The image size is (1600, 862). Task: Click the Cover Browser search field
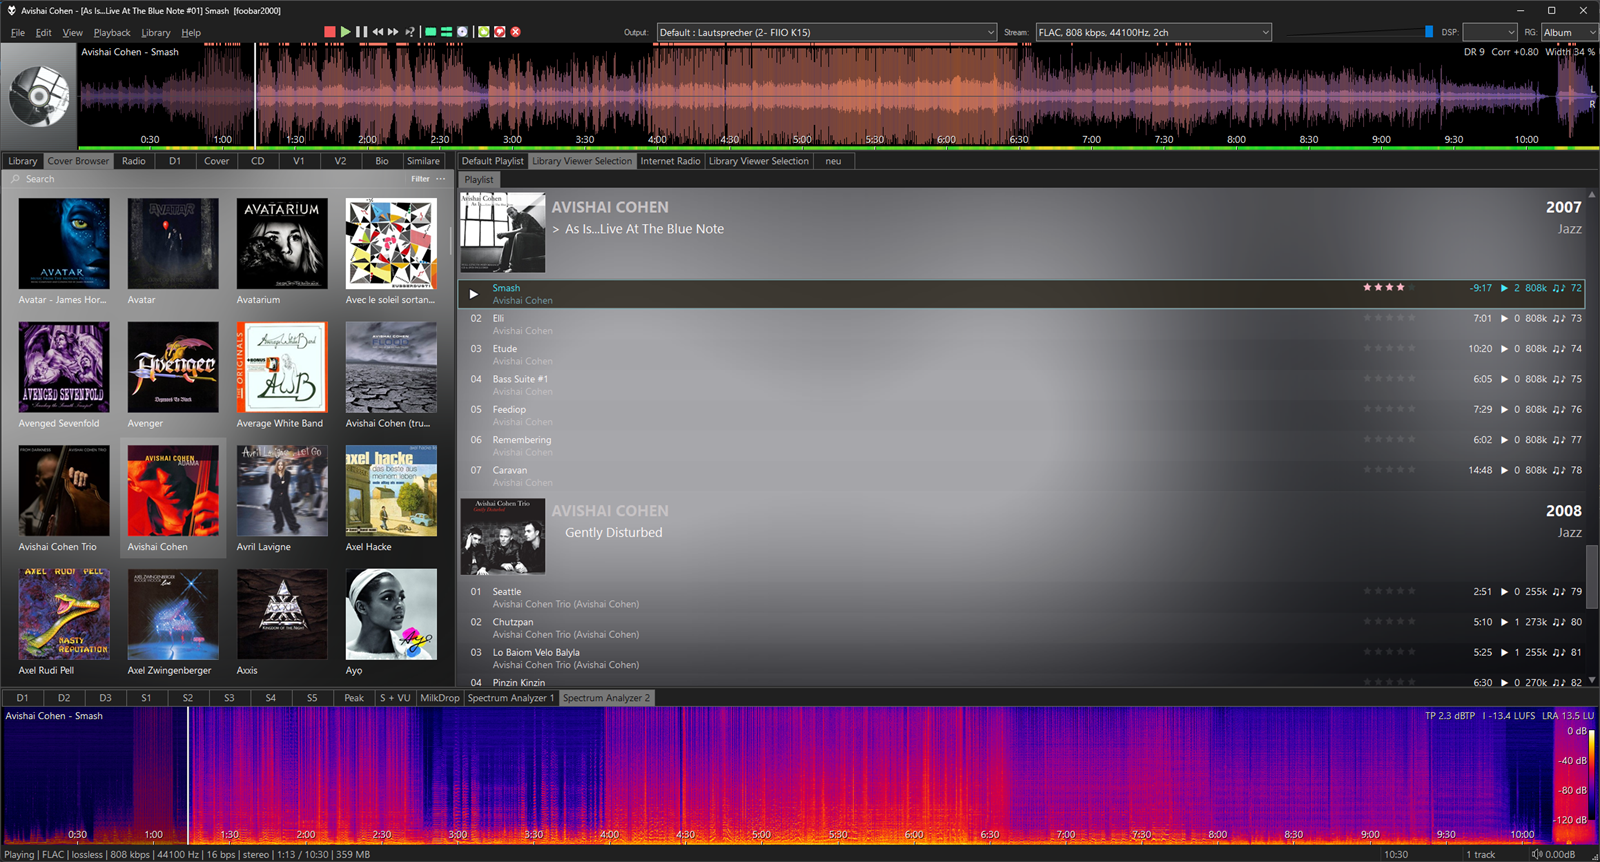coord(210,179)
